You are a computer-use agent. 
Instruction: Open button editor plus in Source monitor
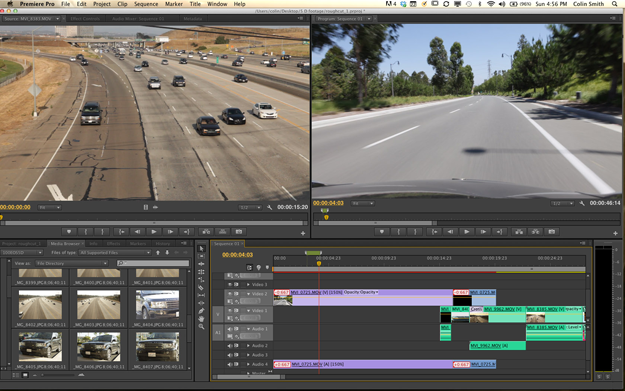click(x=303, y=233)
